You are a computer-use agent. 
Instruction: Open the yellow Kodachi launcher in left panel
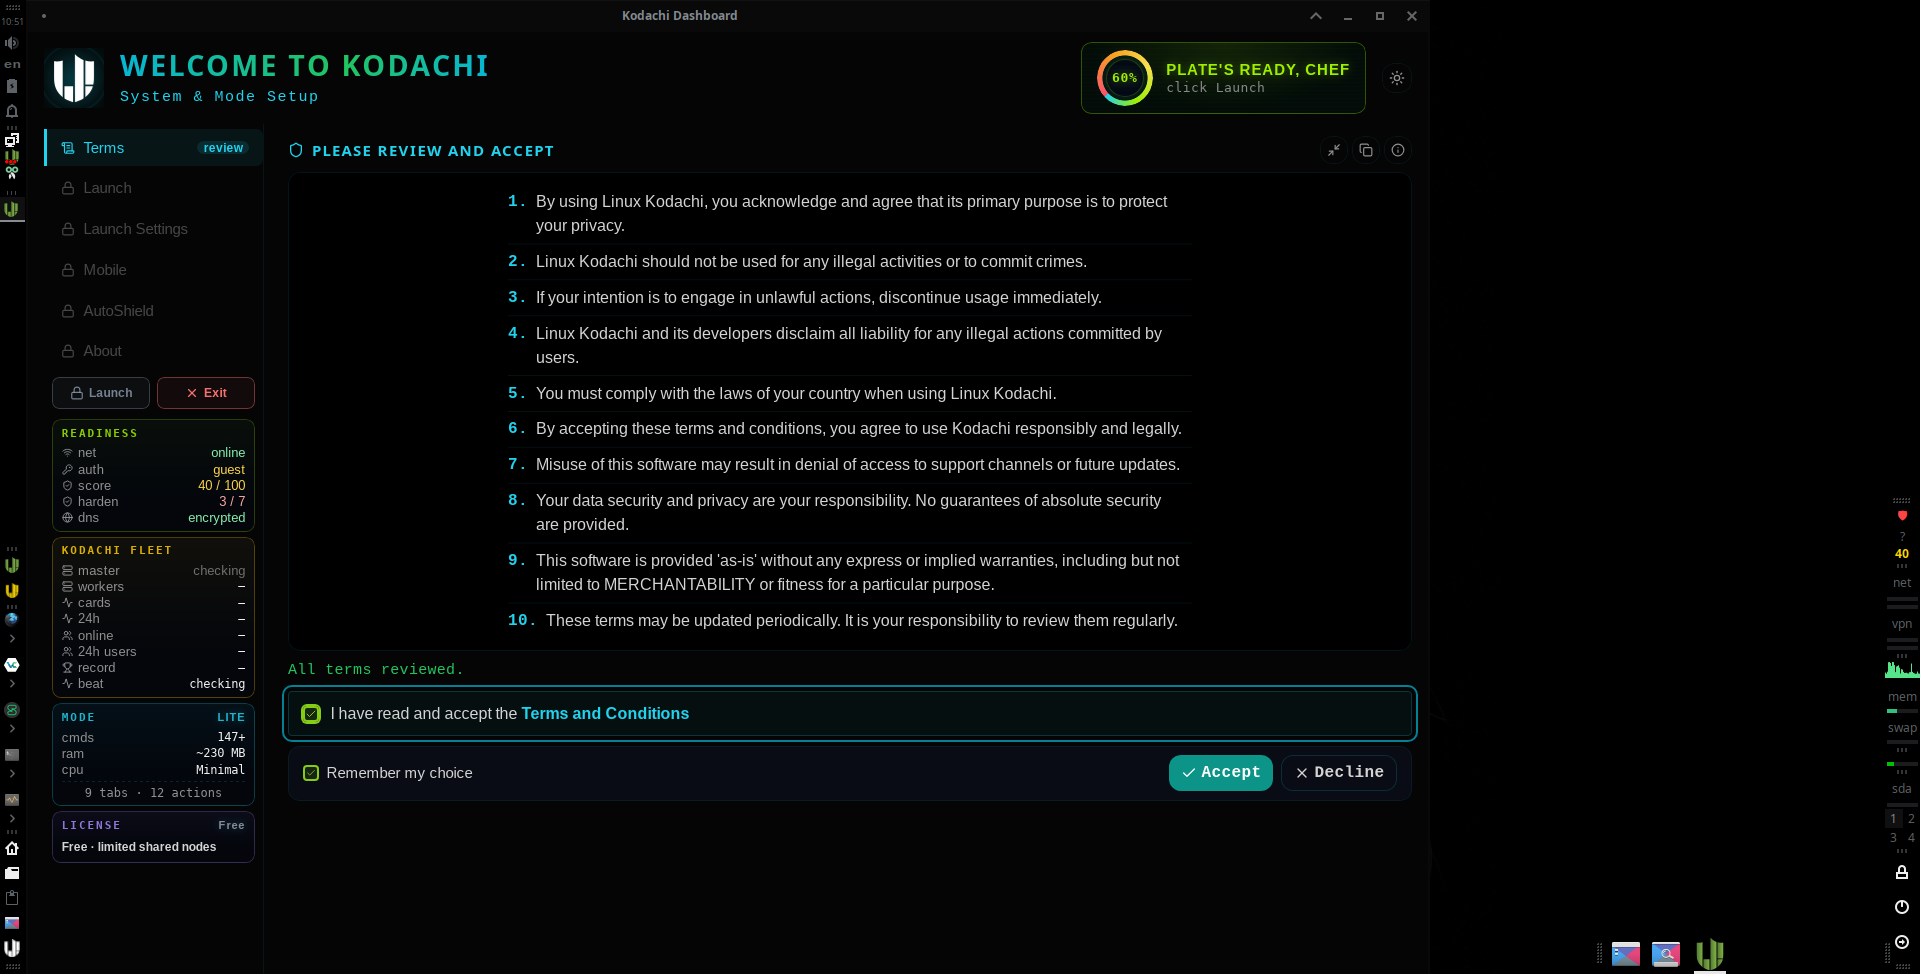tap(12, 591)
